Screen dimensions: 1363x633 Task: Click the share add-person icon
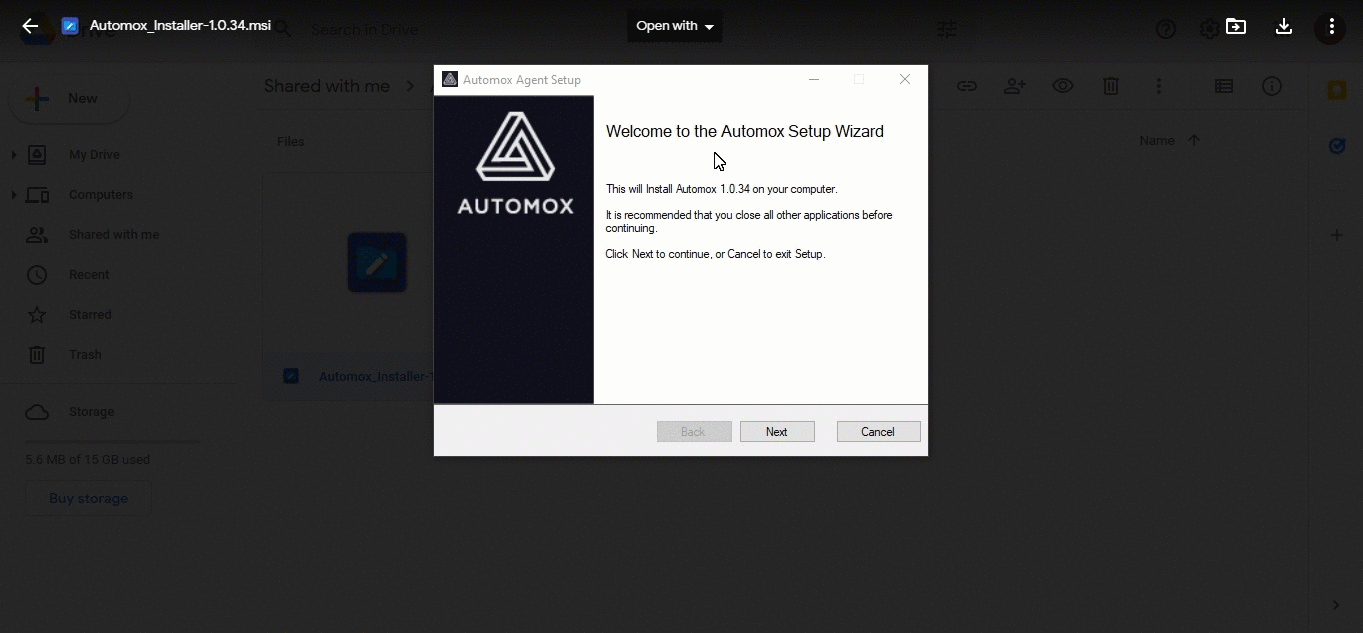pos(1015,87)
